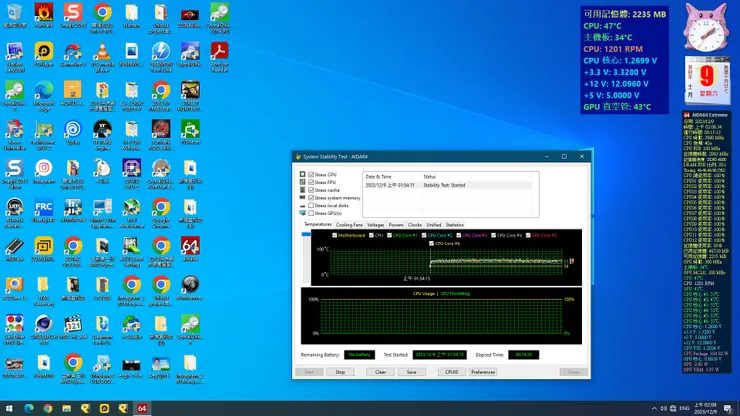Uncheck the Stress CPU option
The height and width of the screenshot is (416, 740).
coord(311,175)
